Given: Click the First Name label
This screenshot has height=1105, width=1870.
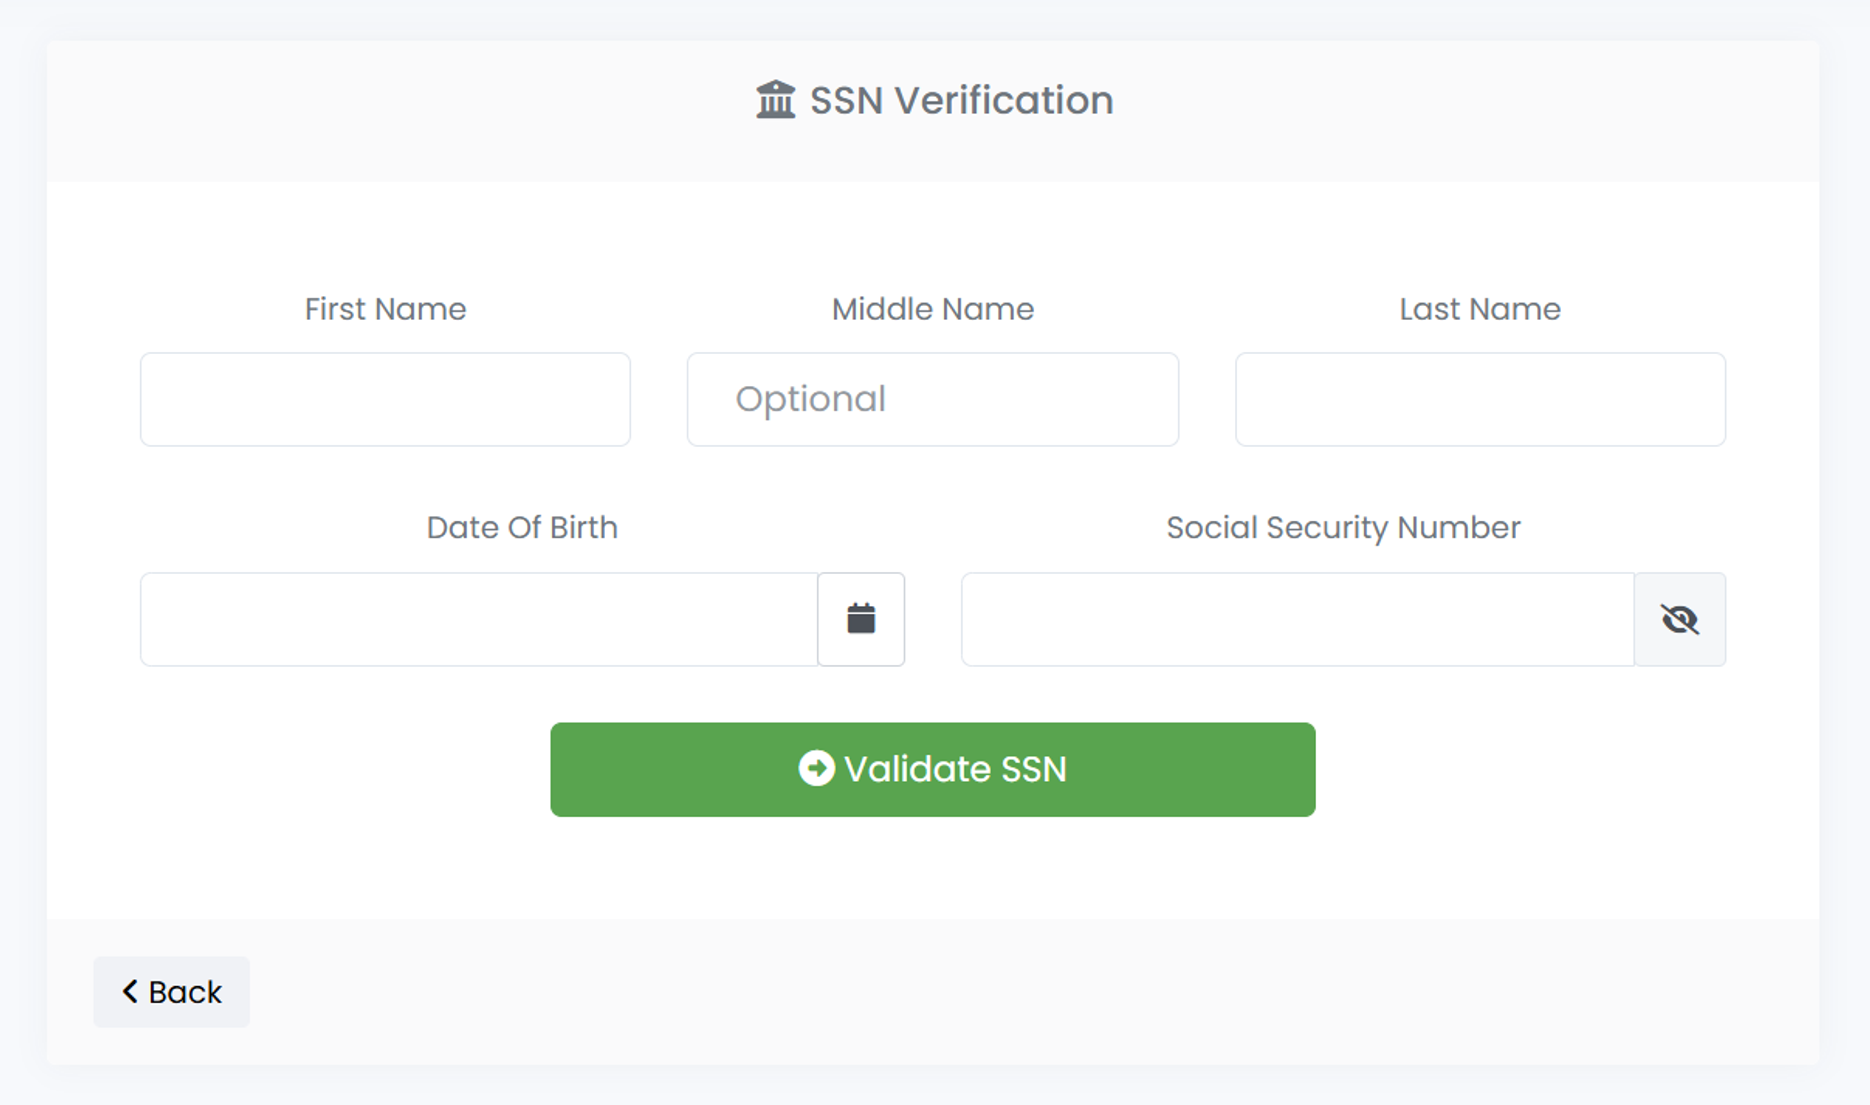Looking at the screenshot, I should pos(385,309).
